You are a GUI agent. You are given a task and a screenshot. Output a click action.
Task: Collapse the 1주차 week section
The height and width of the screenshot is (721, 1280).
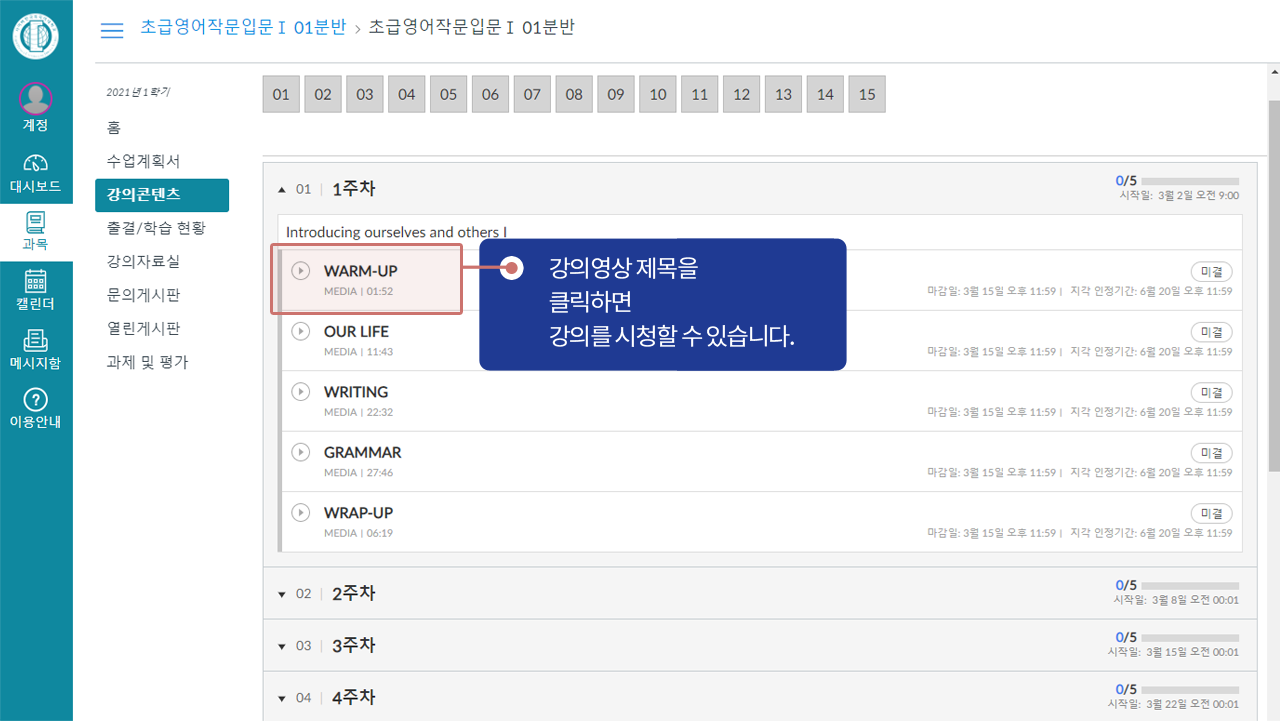[x=282, y=188]
